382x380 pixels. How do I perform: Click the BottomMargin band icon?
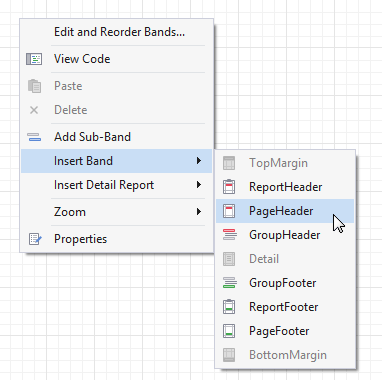coord(229,355)
